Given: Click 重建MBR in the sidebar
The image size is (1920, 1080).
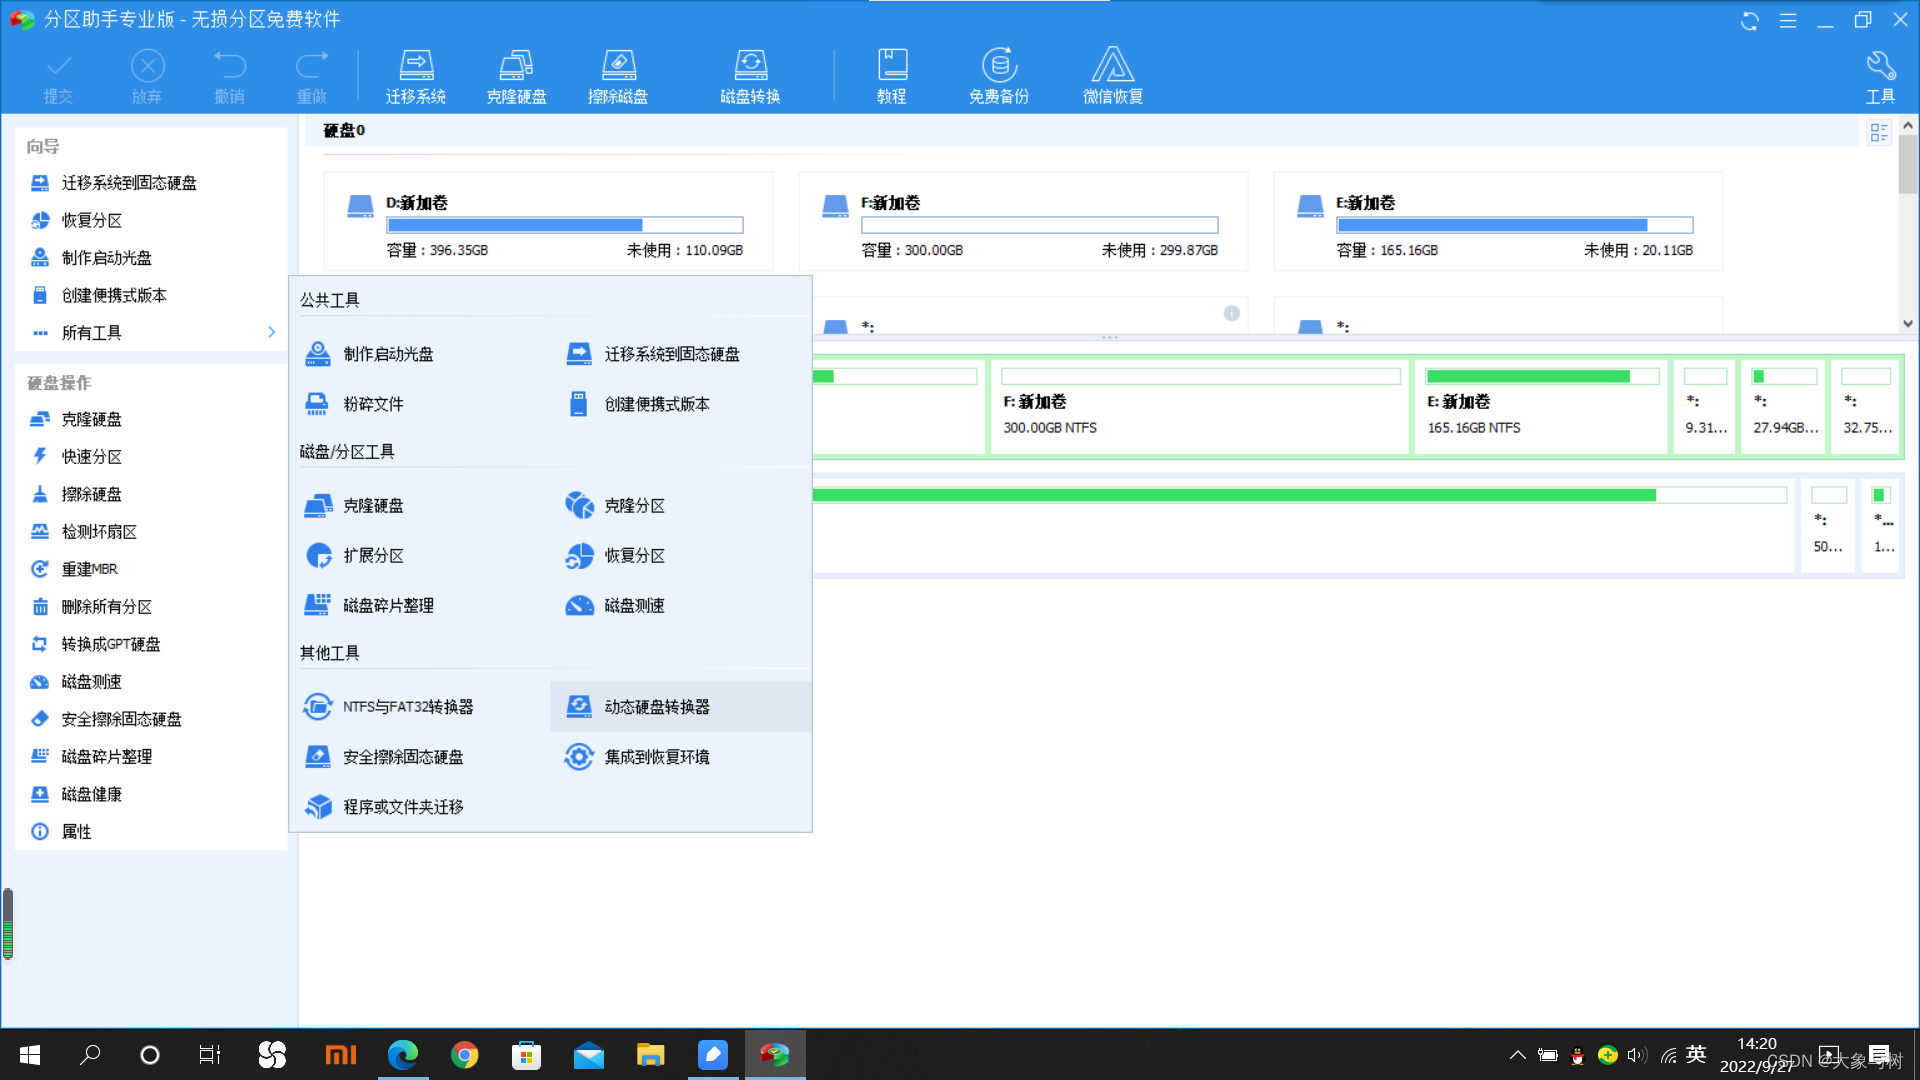Looking at the screenshot, I should [x=89, y=569].
